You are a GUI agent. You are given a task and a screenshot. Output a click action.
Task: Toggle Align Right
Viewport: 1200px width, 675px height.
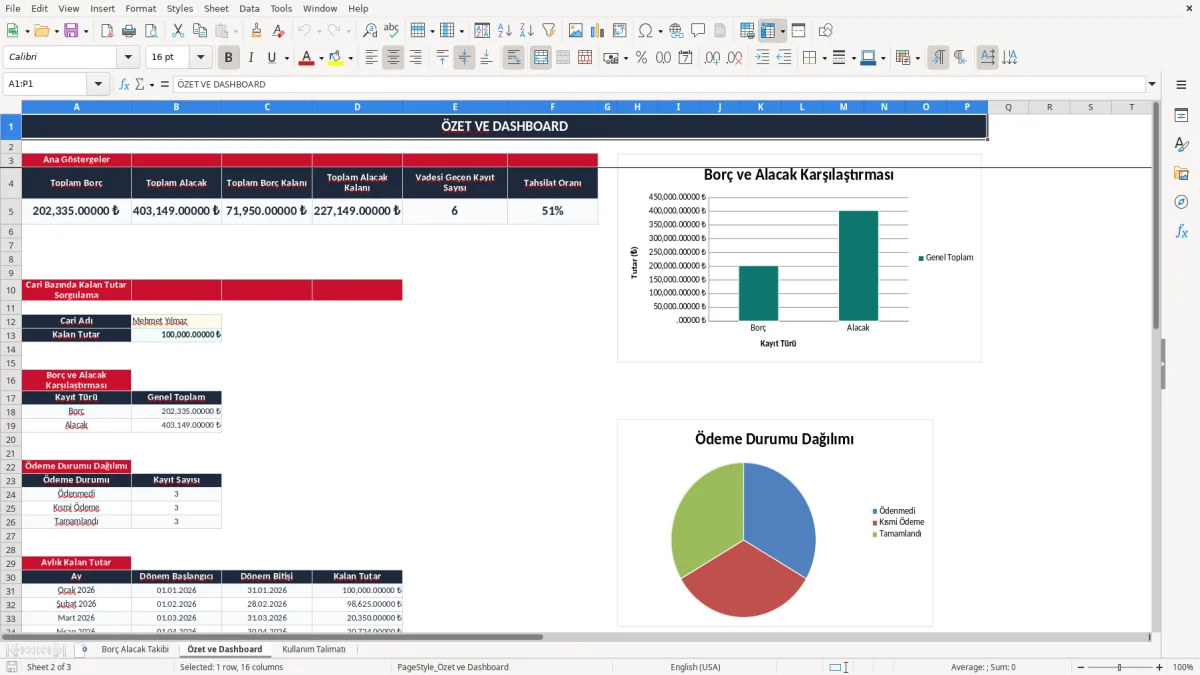coord(415,58)
